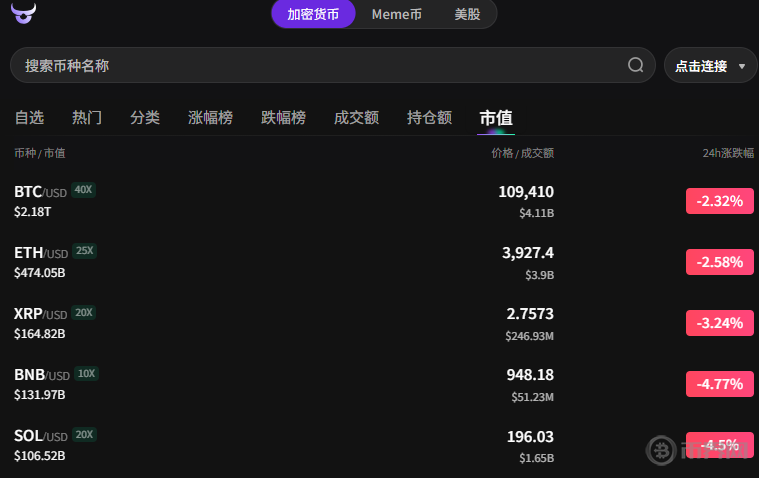This screenshot has height=478, width=759.
Task: Click the SOL 20X leverage badge
Action: tap(84, 435)
